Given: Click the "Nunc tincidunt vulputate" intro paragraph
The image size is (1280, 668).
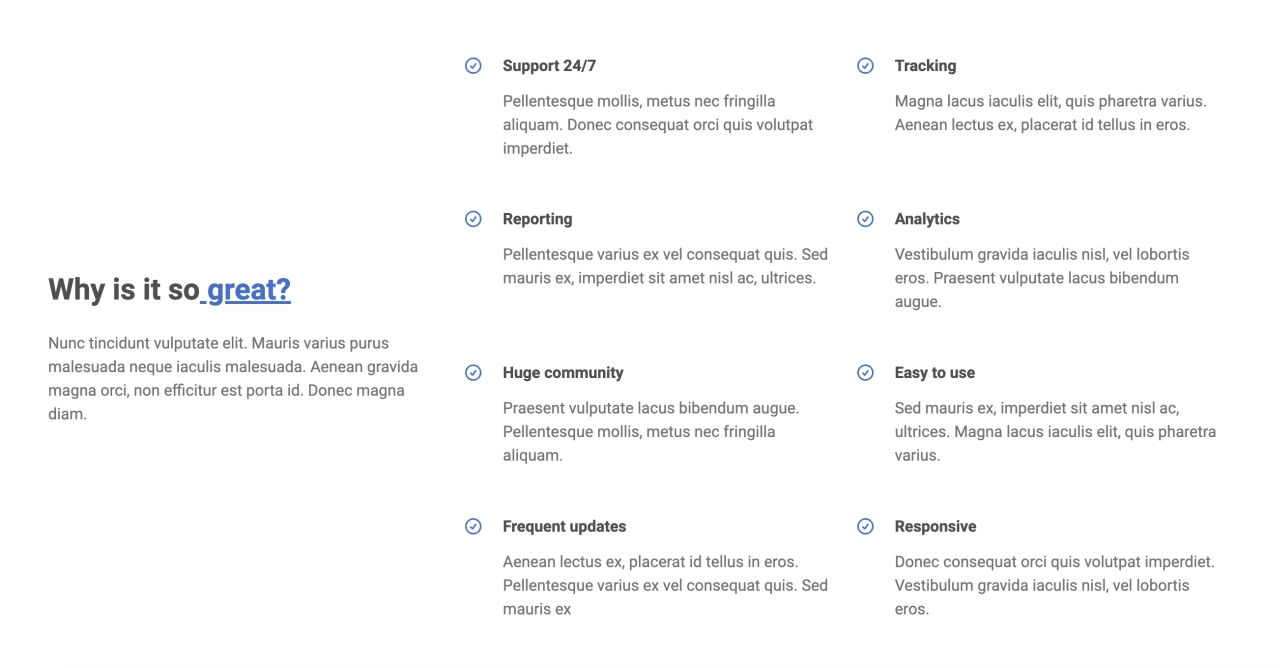Looking at the screenshot, I should 233,378.
